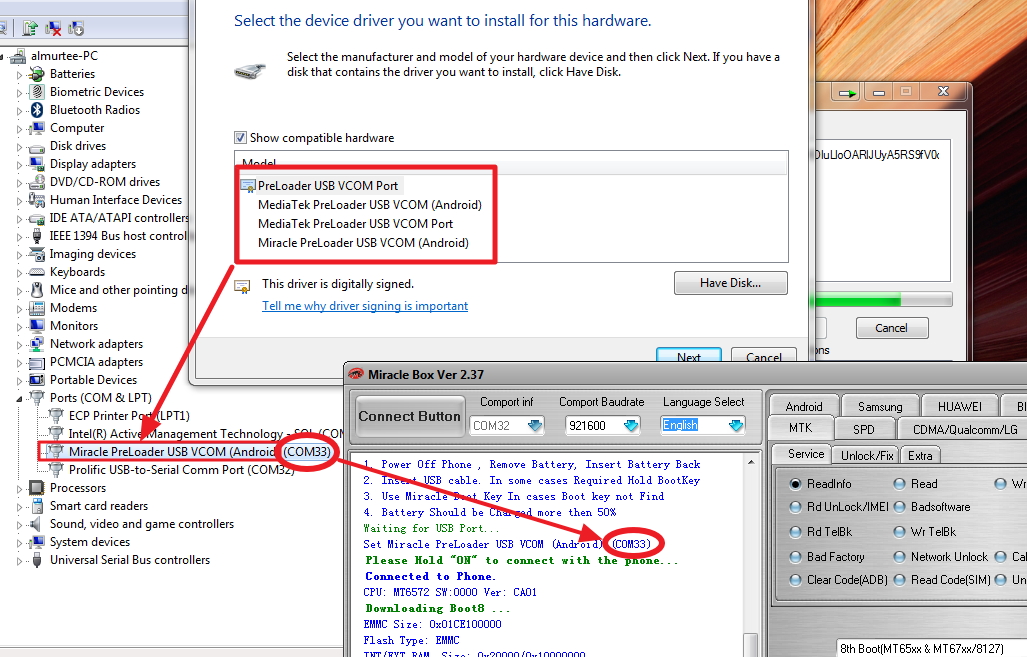This screenshot has width=1027, height=657.
Task: Select the Wr TelBk radio button
Action: [899, 532]
